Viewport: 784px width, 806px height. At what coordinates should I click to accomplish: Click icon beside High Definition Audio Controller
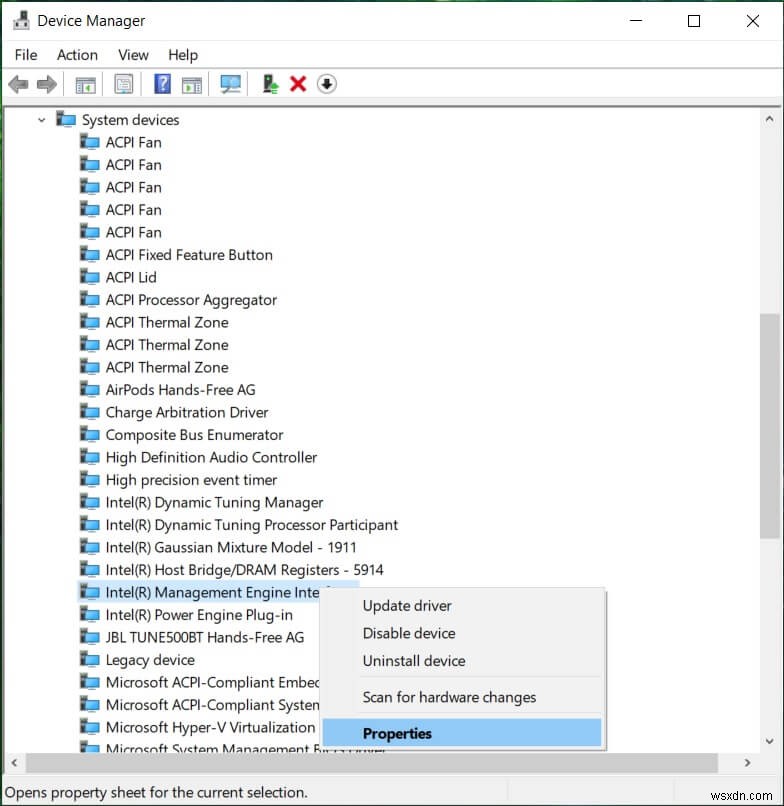tap(90, 457)
